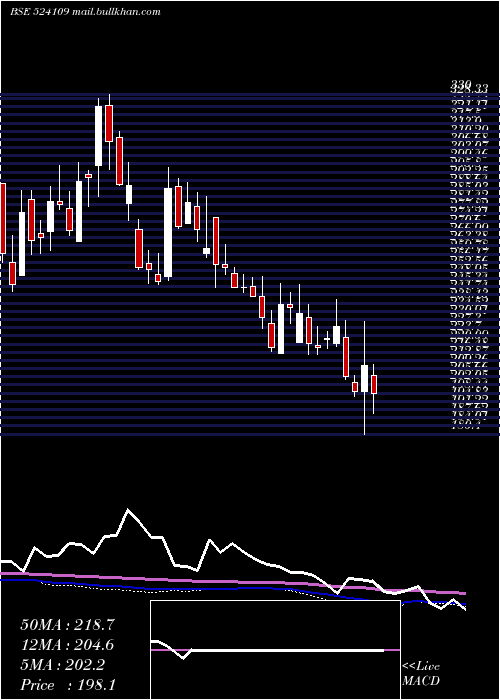
Task: Click the <<Live MACD label
Action: 421,674
